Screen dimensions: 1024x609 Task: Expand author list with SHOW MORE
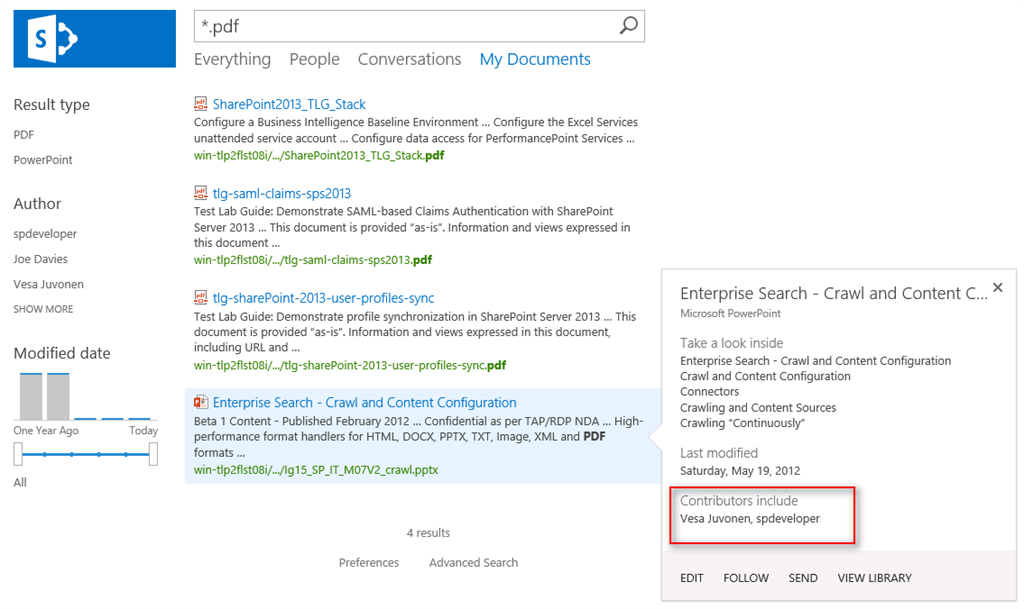43,309
